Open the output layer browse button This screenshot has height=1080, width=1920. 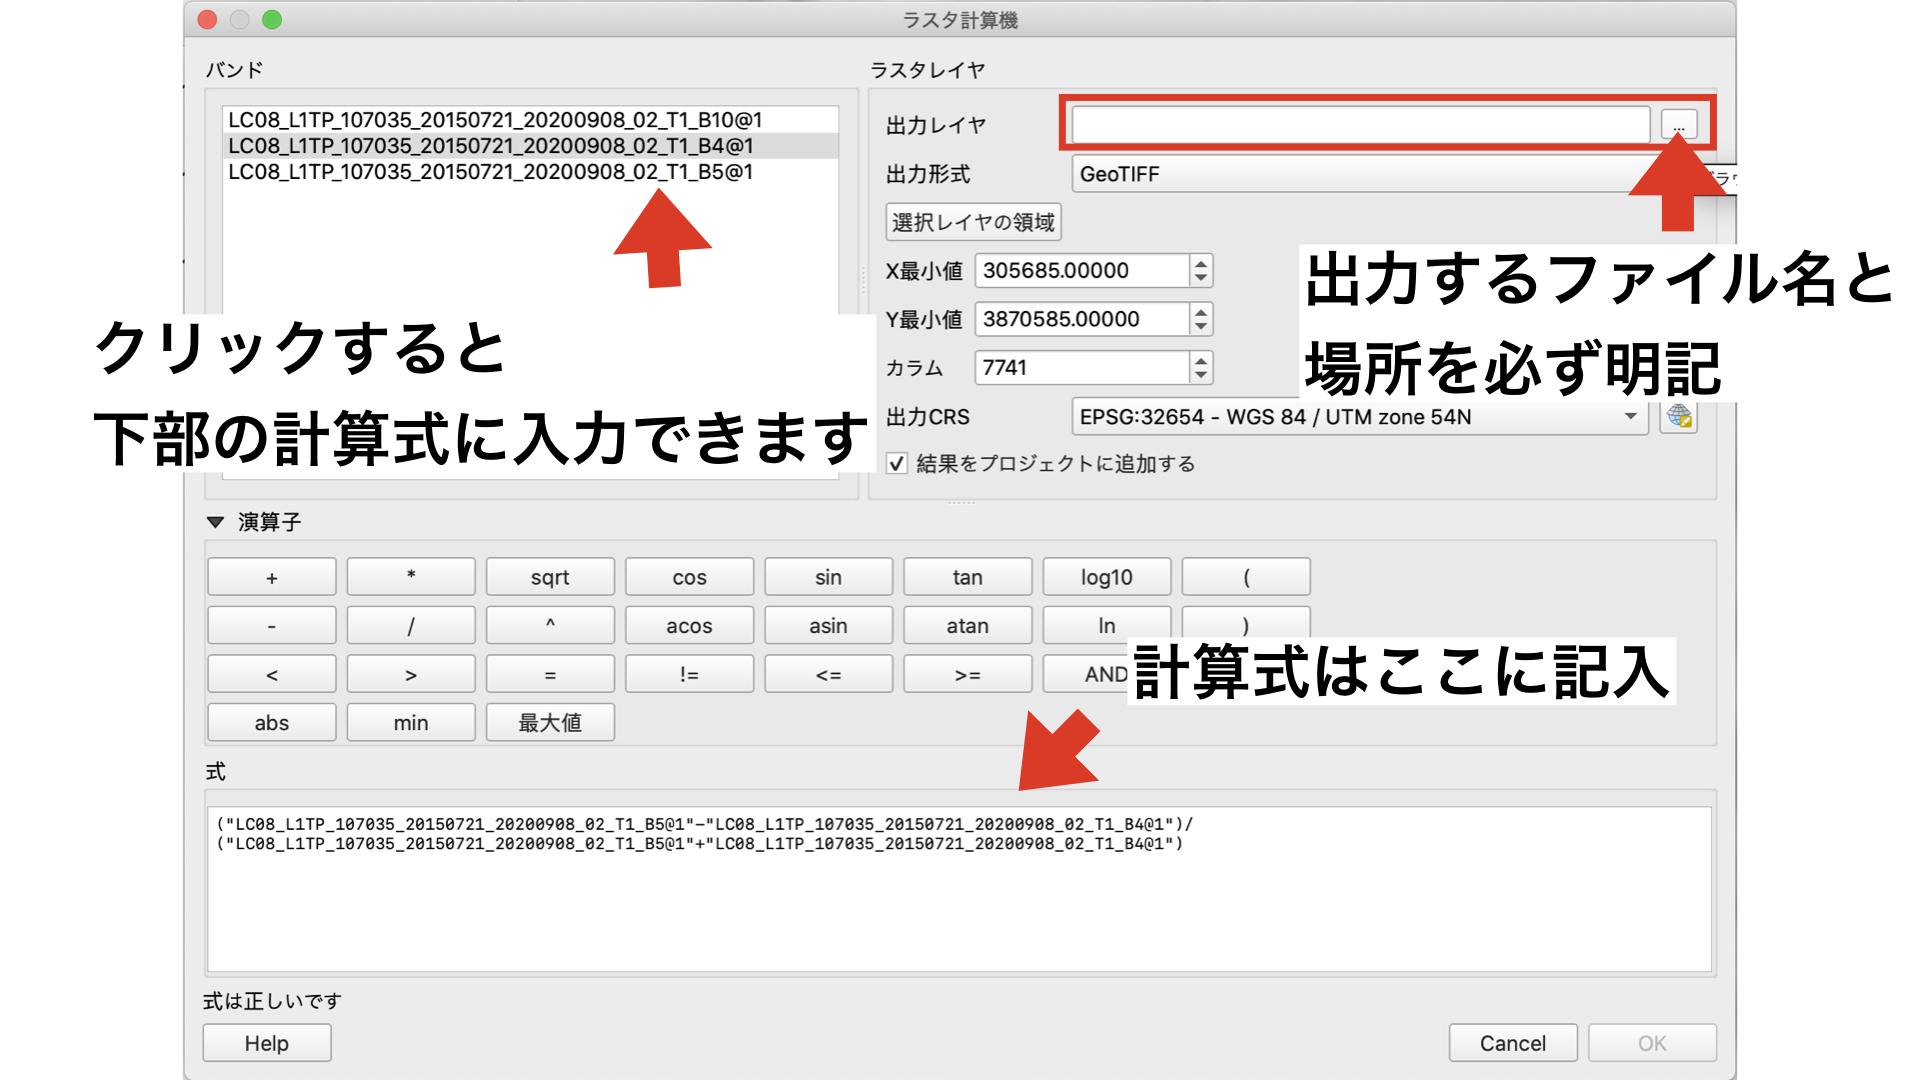(x=1679, y=125)
